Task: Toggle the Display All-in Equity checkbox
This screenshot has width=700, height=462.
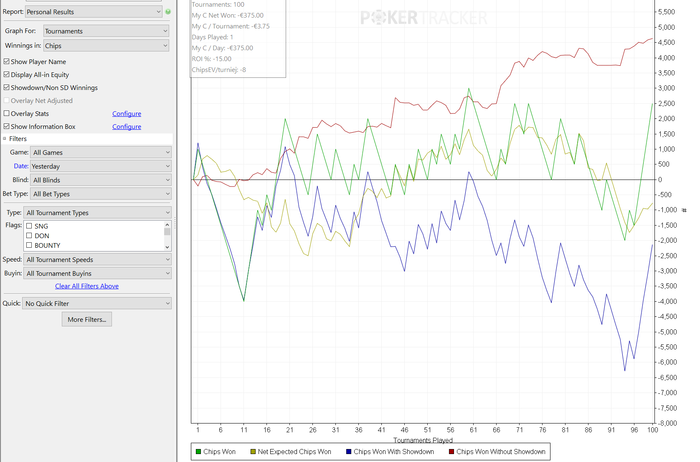Action: click(x=6, y=75)
